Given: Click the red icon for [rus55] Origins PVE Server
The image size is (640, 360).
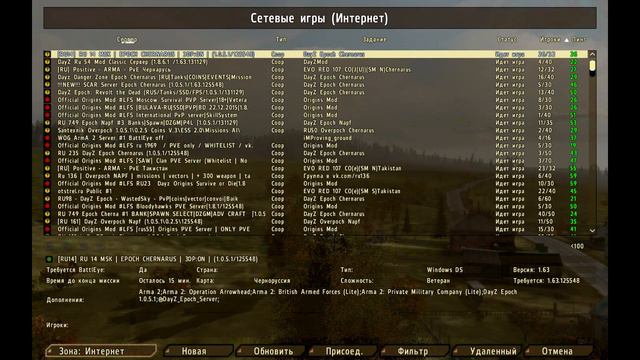Looking at the screenshot, I should [47, 229].
